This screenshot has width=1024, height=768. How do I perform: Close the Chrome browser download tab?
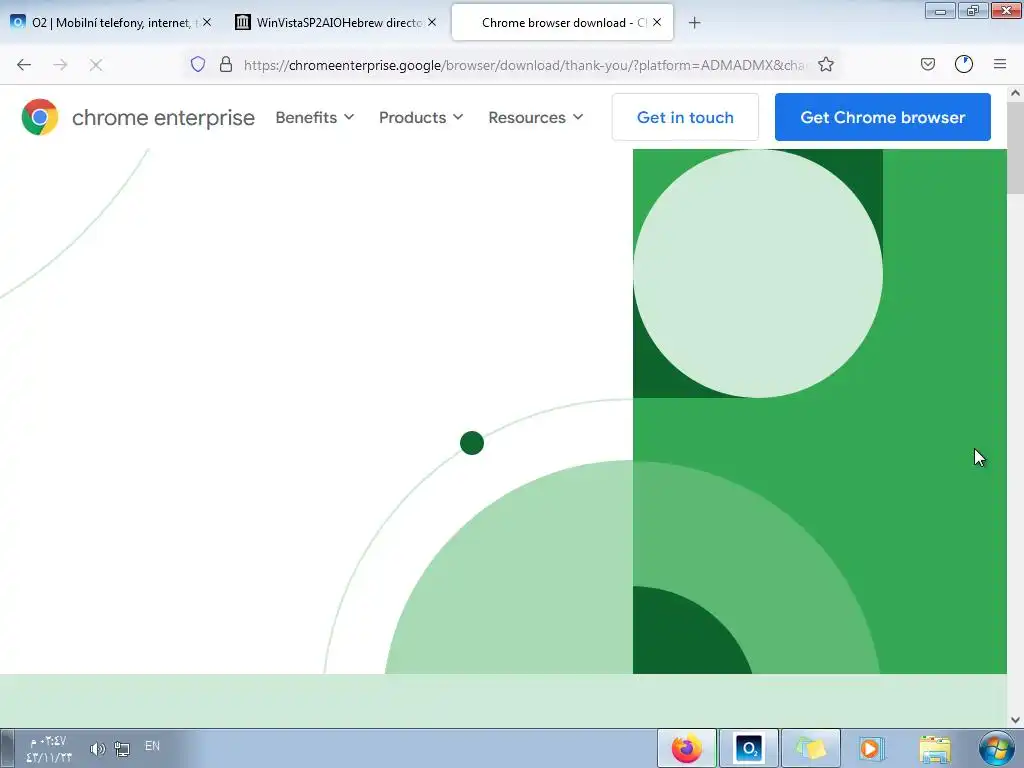coord(657,22)
